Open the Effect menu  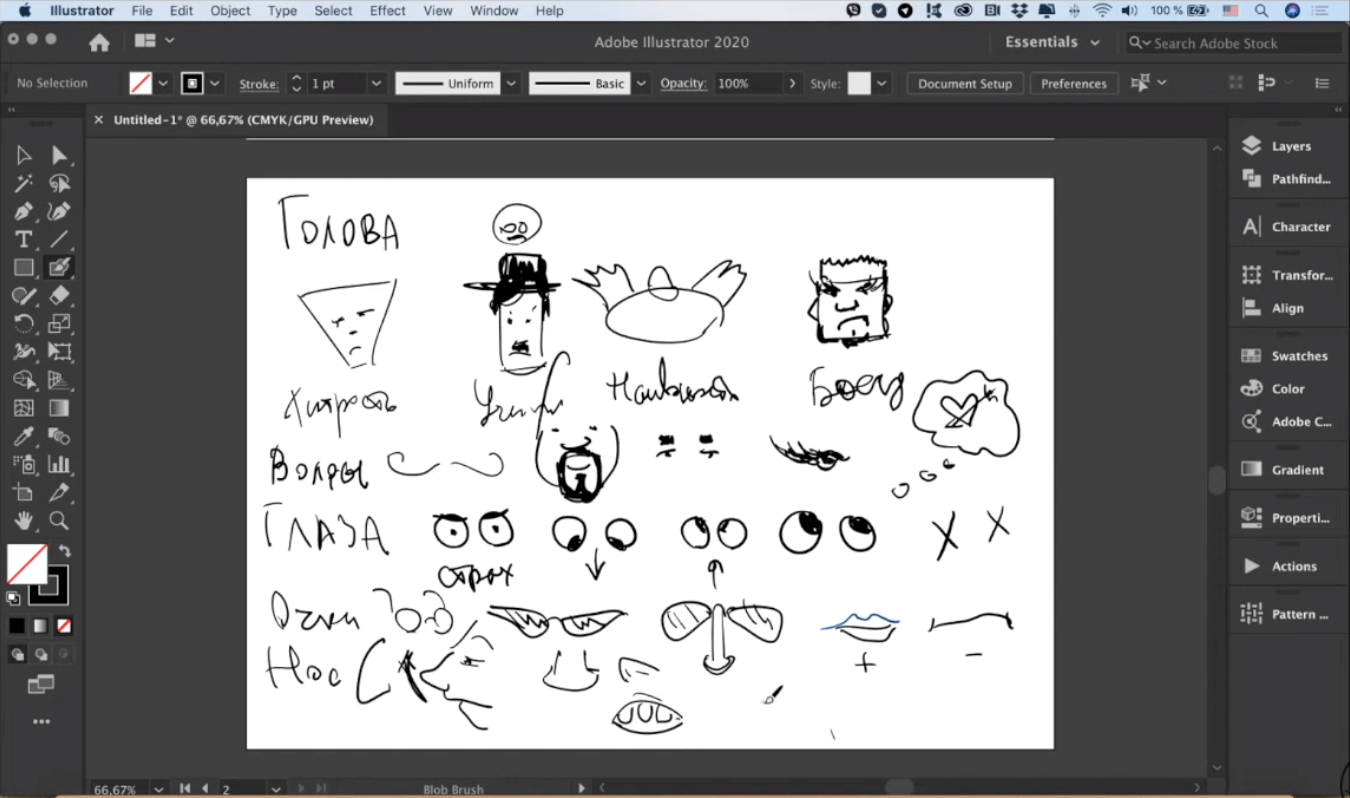[x=388, y=11]
